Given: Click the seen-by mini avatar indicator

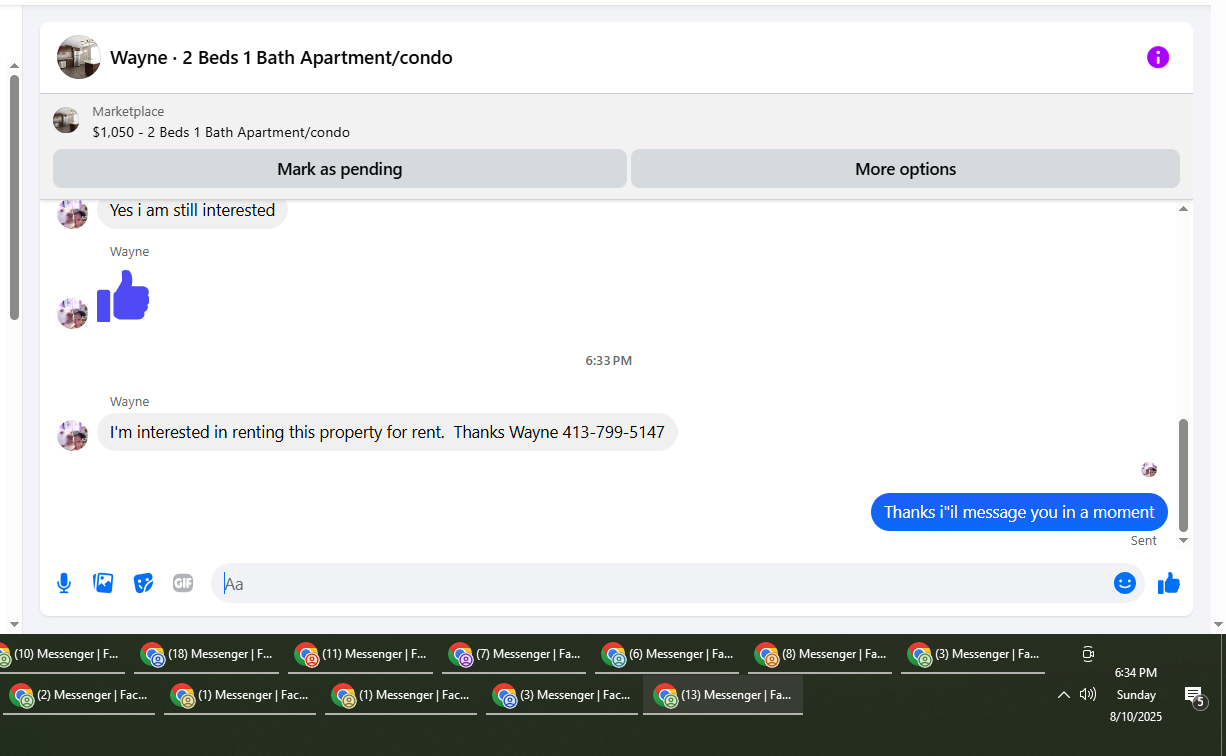Looking at the screenshot, I should 1149,470.
